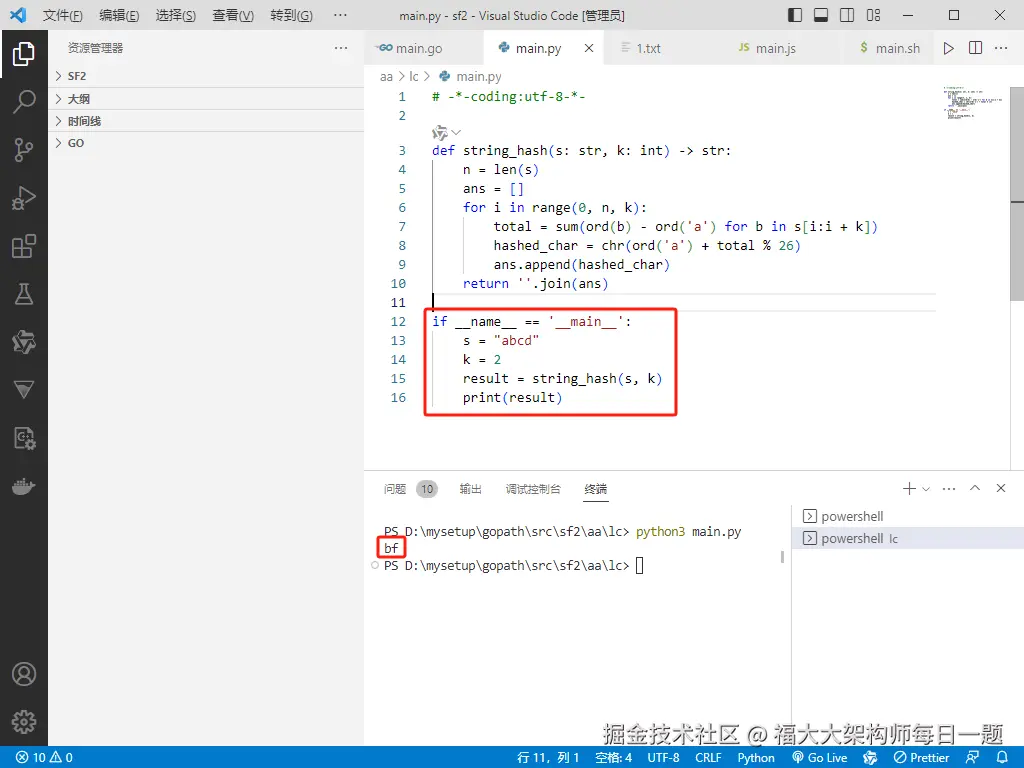Image resolution: width=1024 pixels, height=768 pixels.
Task: Customize layout icon in title bar
Action: [874, 15]
